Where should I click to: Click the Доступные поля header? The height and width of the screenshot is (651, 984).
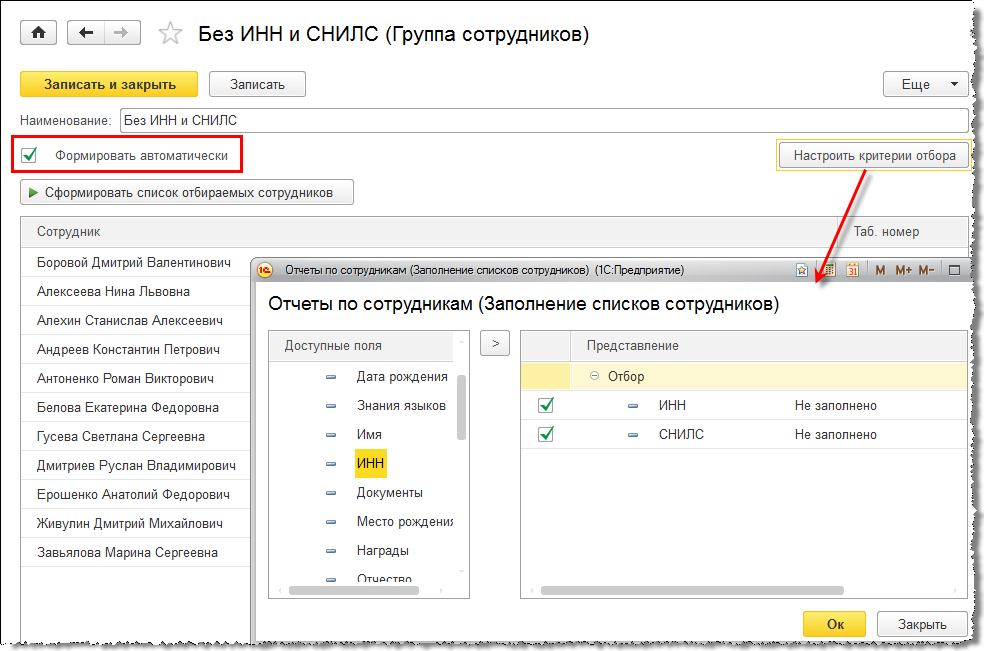point(361,346)
